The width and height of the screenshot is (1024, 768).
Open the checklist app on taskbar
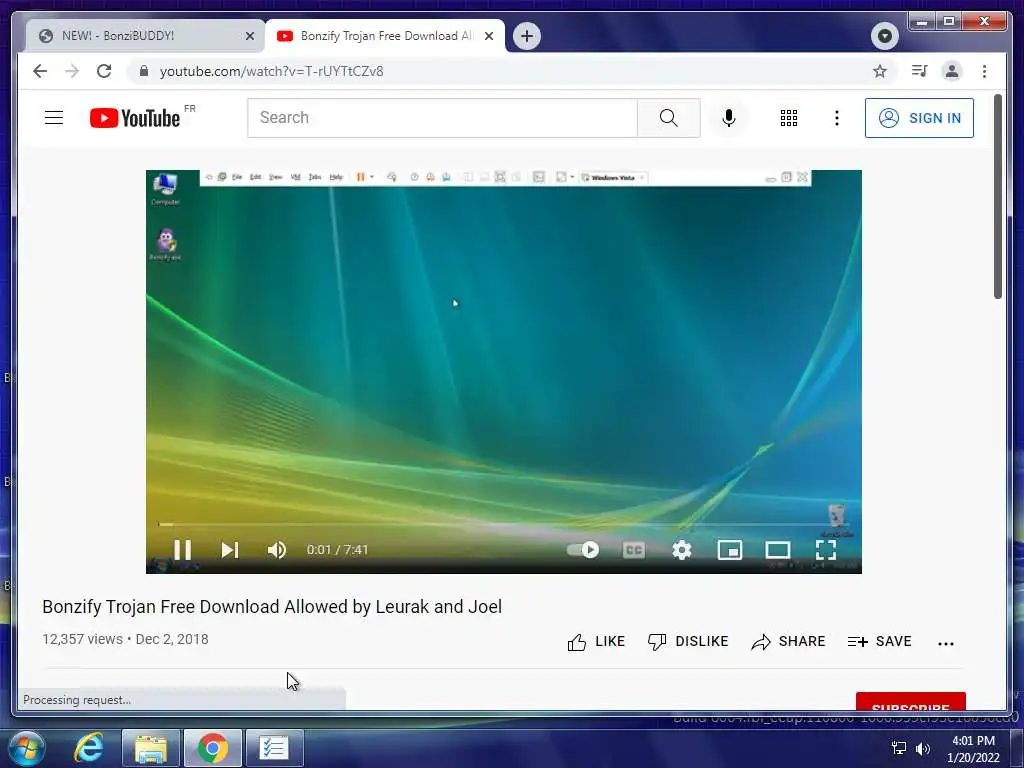[274, 748]
